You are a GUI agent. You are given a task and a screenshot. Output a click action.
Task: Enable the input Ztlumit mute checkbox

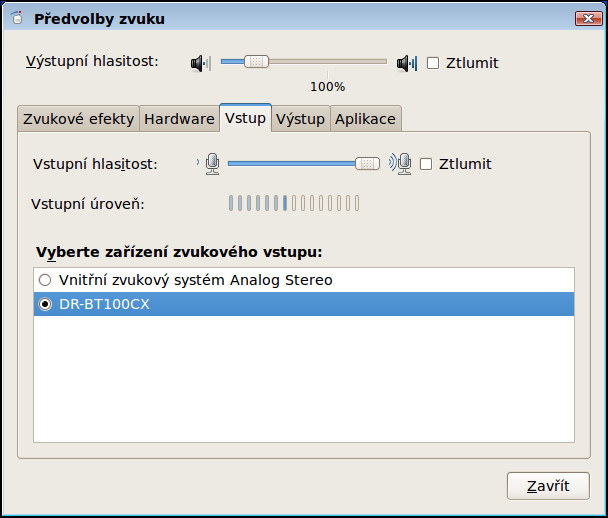click(x=426, y=164)
